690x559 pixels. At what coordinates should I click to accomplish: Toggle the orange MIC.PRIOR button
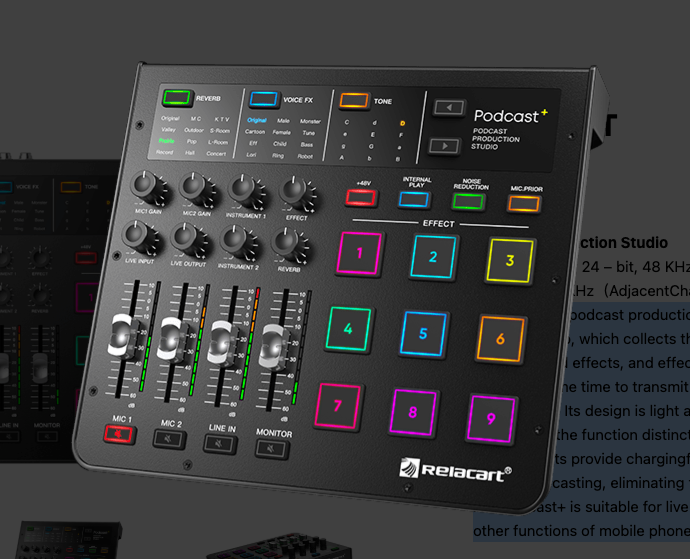[x=524, y=204]
